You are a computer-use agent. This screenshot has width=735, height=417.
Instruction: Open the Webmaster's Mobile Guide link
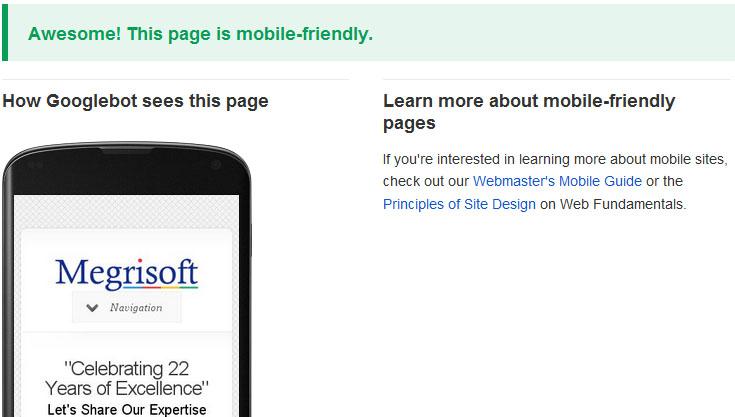pyautogui.click(x=557, y=181)
